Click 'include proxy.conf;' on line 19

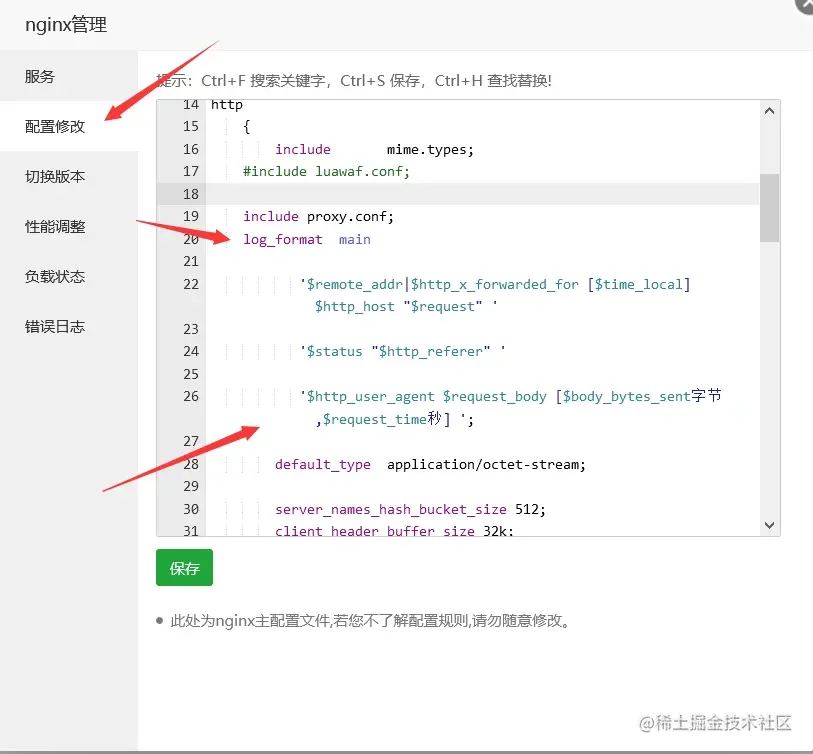tap(318, 217)
